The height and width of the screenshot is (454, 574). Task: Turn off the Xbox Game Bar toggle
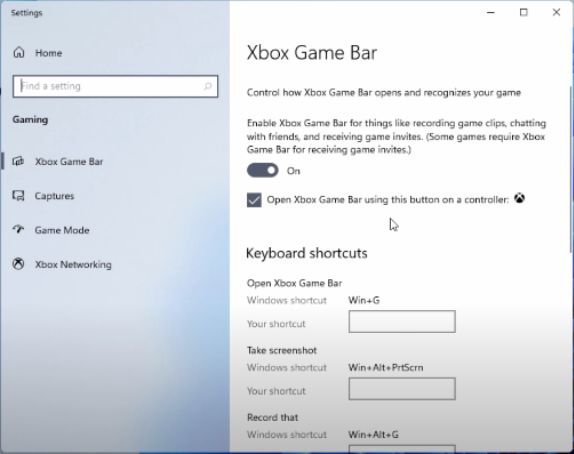pos(262,171)
